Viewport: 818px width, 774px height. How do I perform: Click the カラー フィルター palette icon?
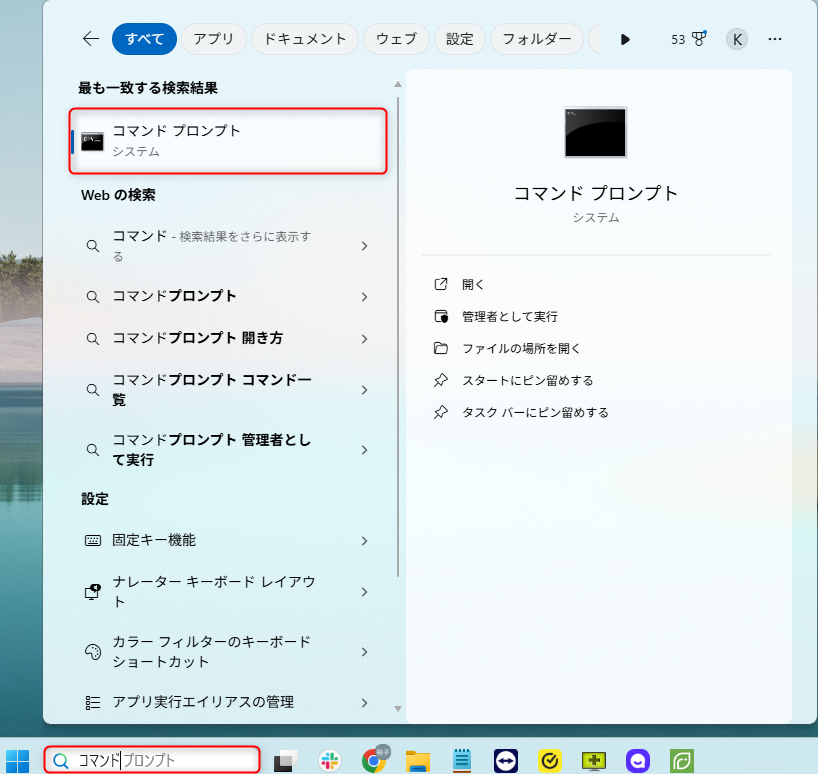(x=93, y=652)
